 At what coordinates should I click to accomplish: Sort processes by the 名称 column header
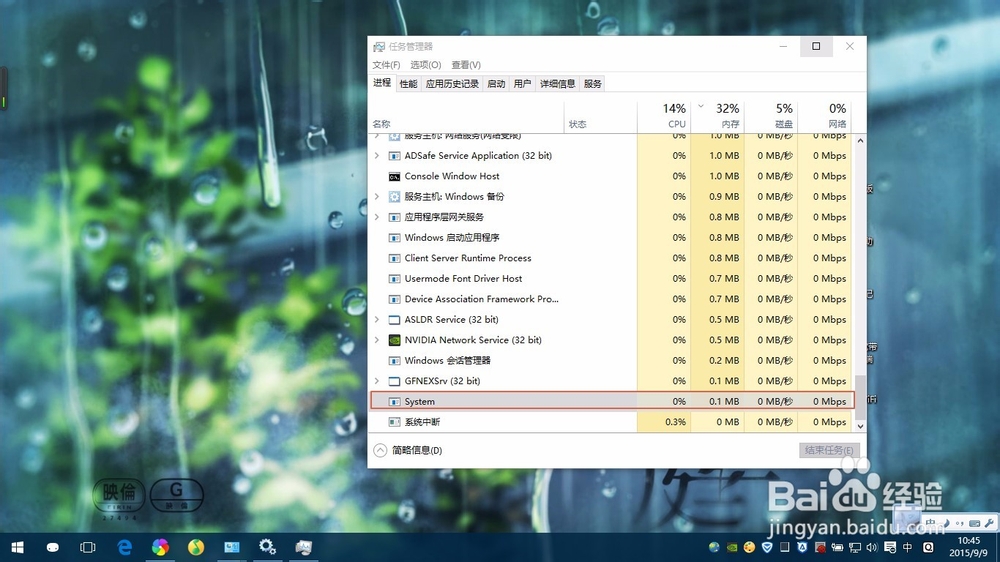pos(467,116)
